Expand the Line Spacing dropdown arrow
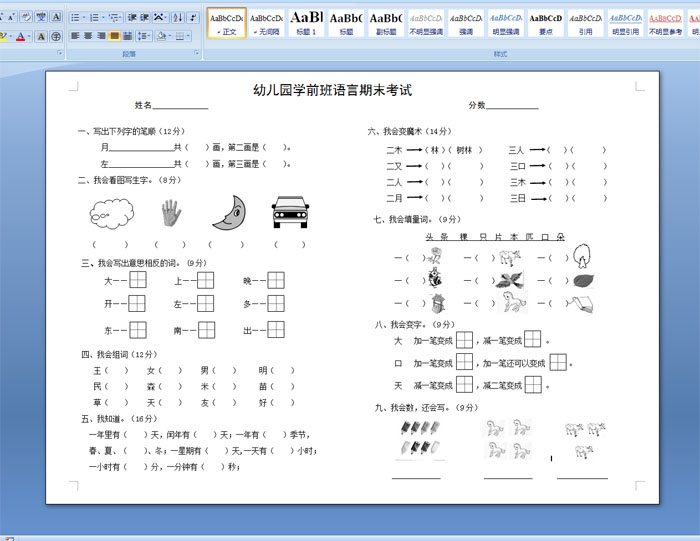Image resolution: width=700 pixels, height=541 pixels. pyautogui.click(x=150, y=36)
